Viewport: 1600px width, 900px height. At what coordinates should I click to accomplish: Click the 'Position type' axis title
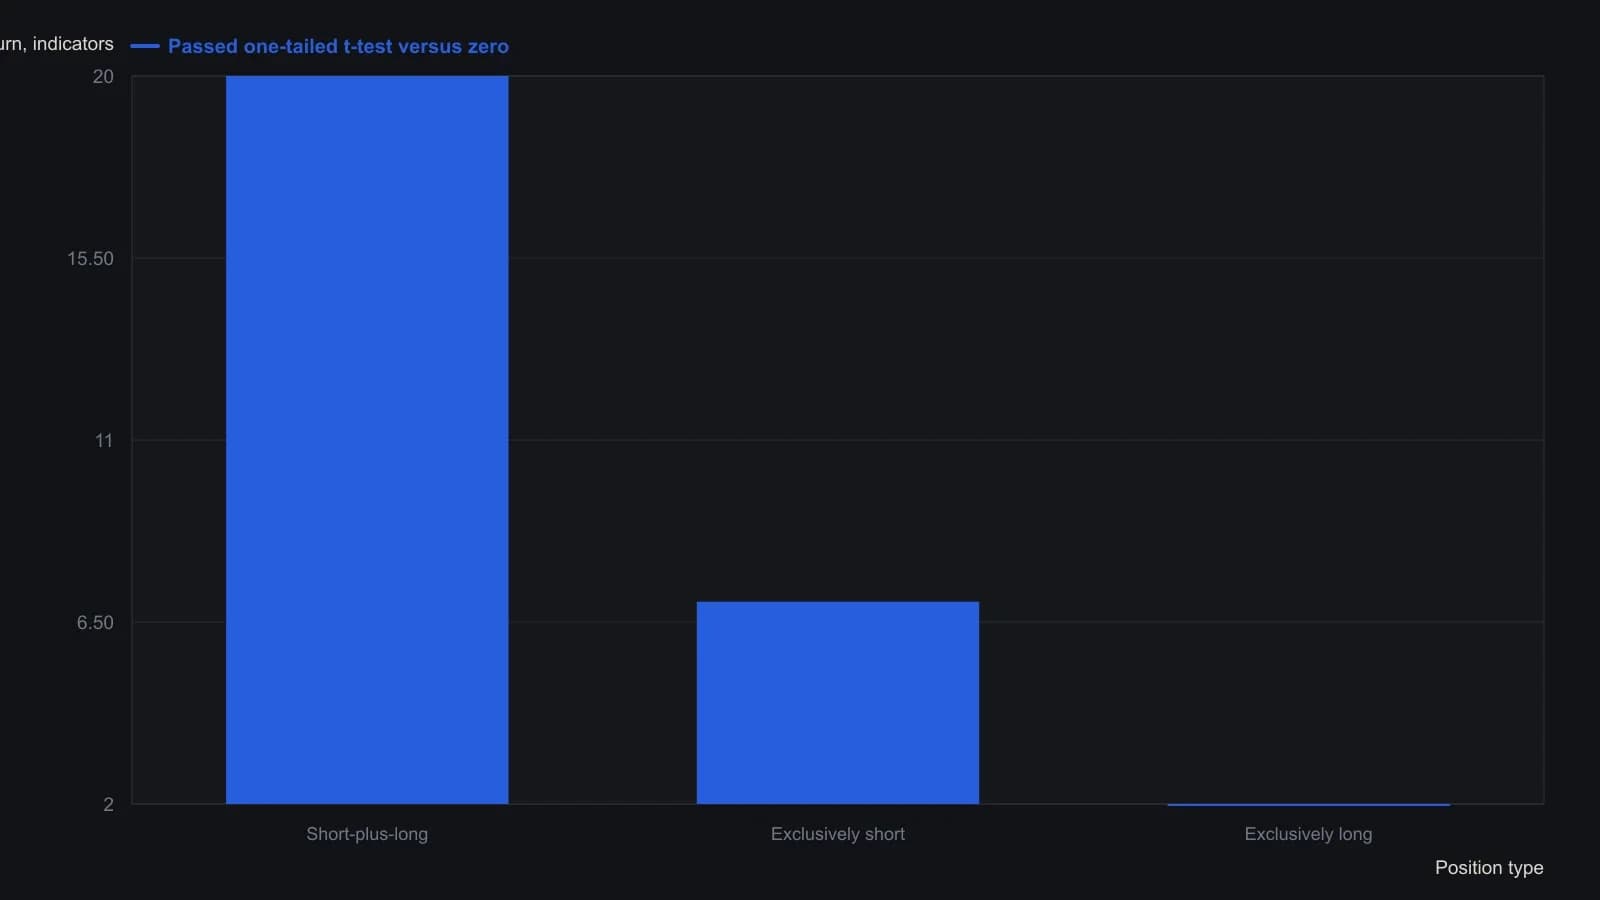pos(1489,868)
